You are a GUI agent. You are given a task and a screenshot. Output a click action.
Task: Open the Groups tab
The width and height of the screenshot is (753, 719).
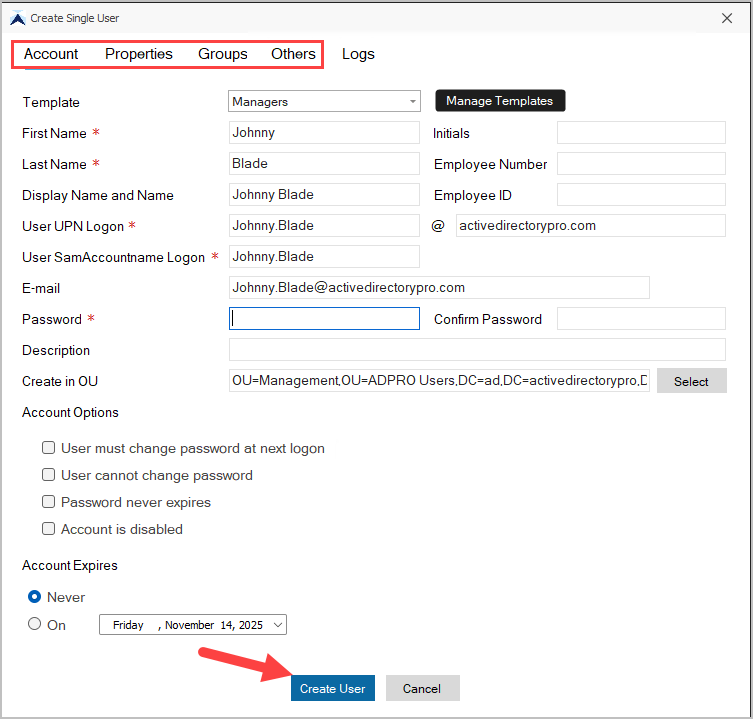point(223,54)
